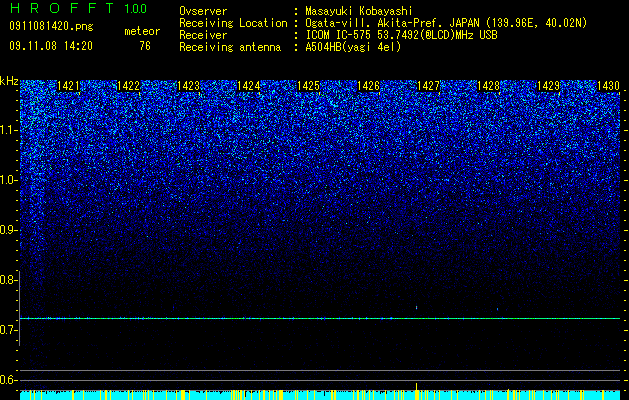Select the 1424 time marker label
Image resolution: width=629 pixels, height=400 pixels.
click(248, 86)
